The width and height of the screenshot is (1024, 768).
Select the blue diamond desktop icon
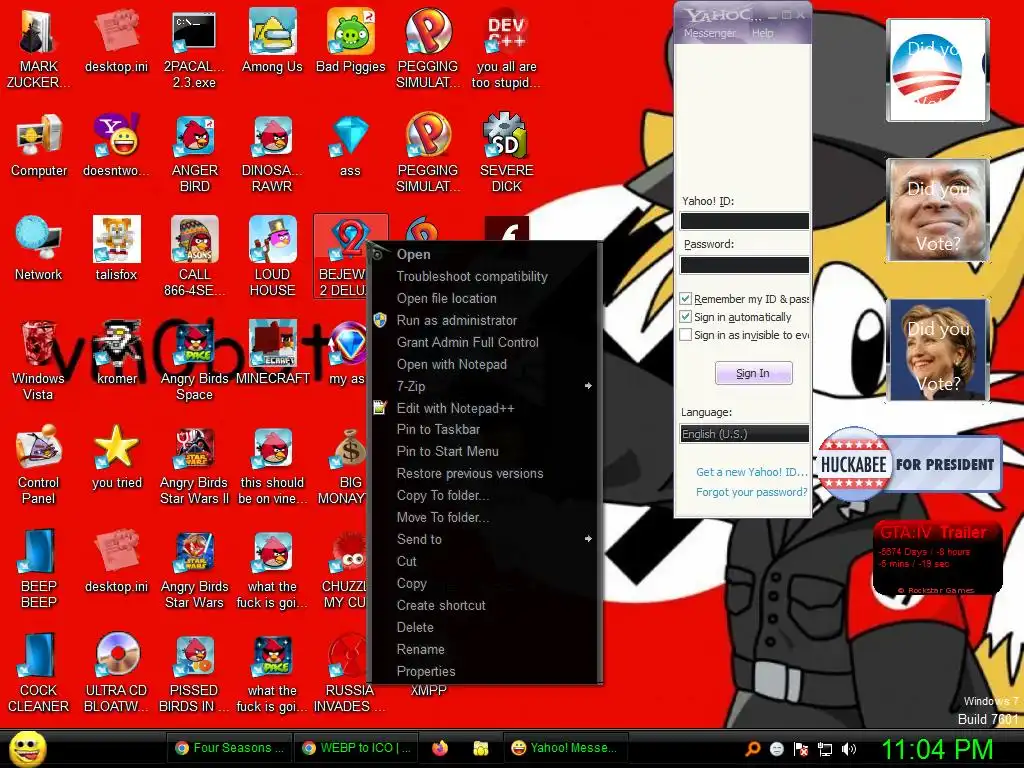tap(350, 145)
